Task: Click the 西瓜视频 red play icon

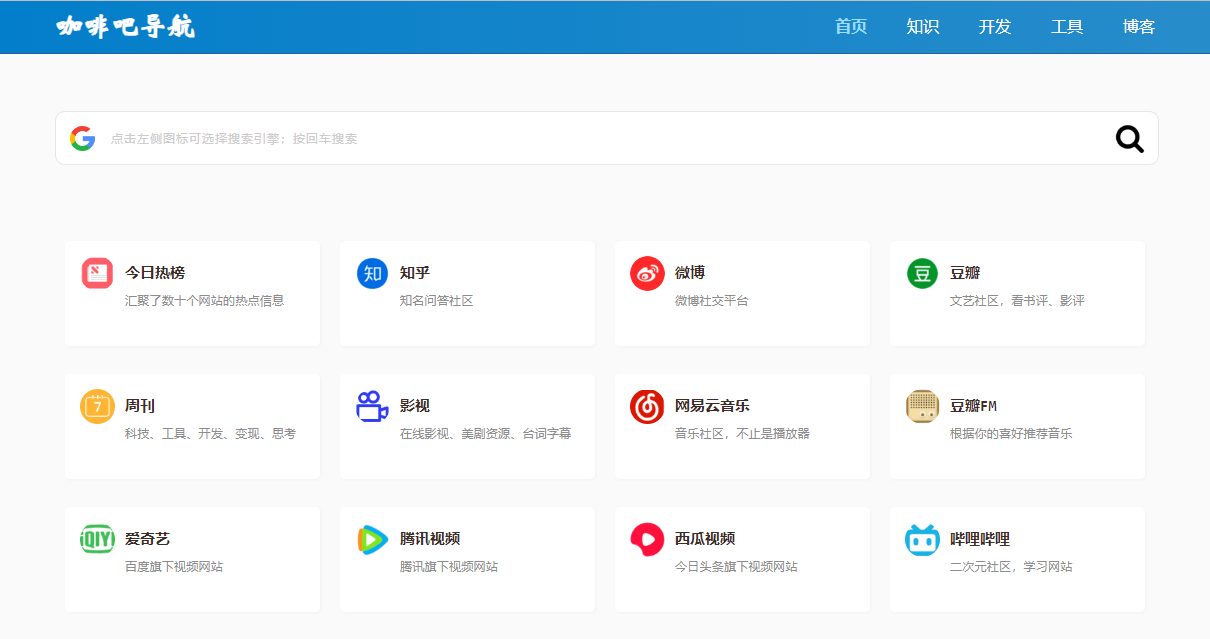Action: coord(647,539)
